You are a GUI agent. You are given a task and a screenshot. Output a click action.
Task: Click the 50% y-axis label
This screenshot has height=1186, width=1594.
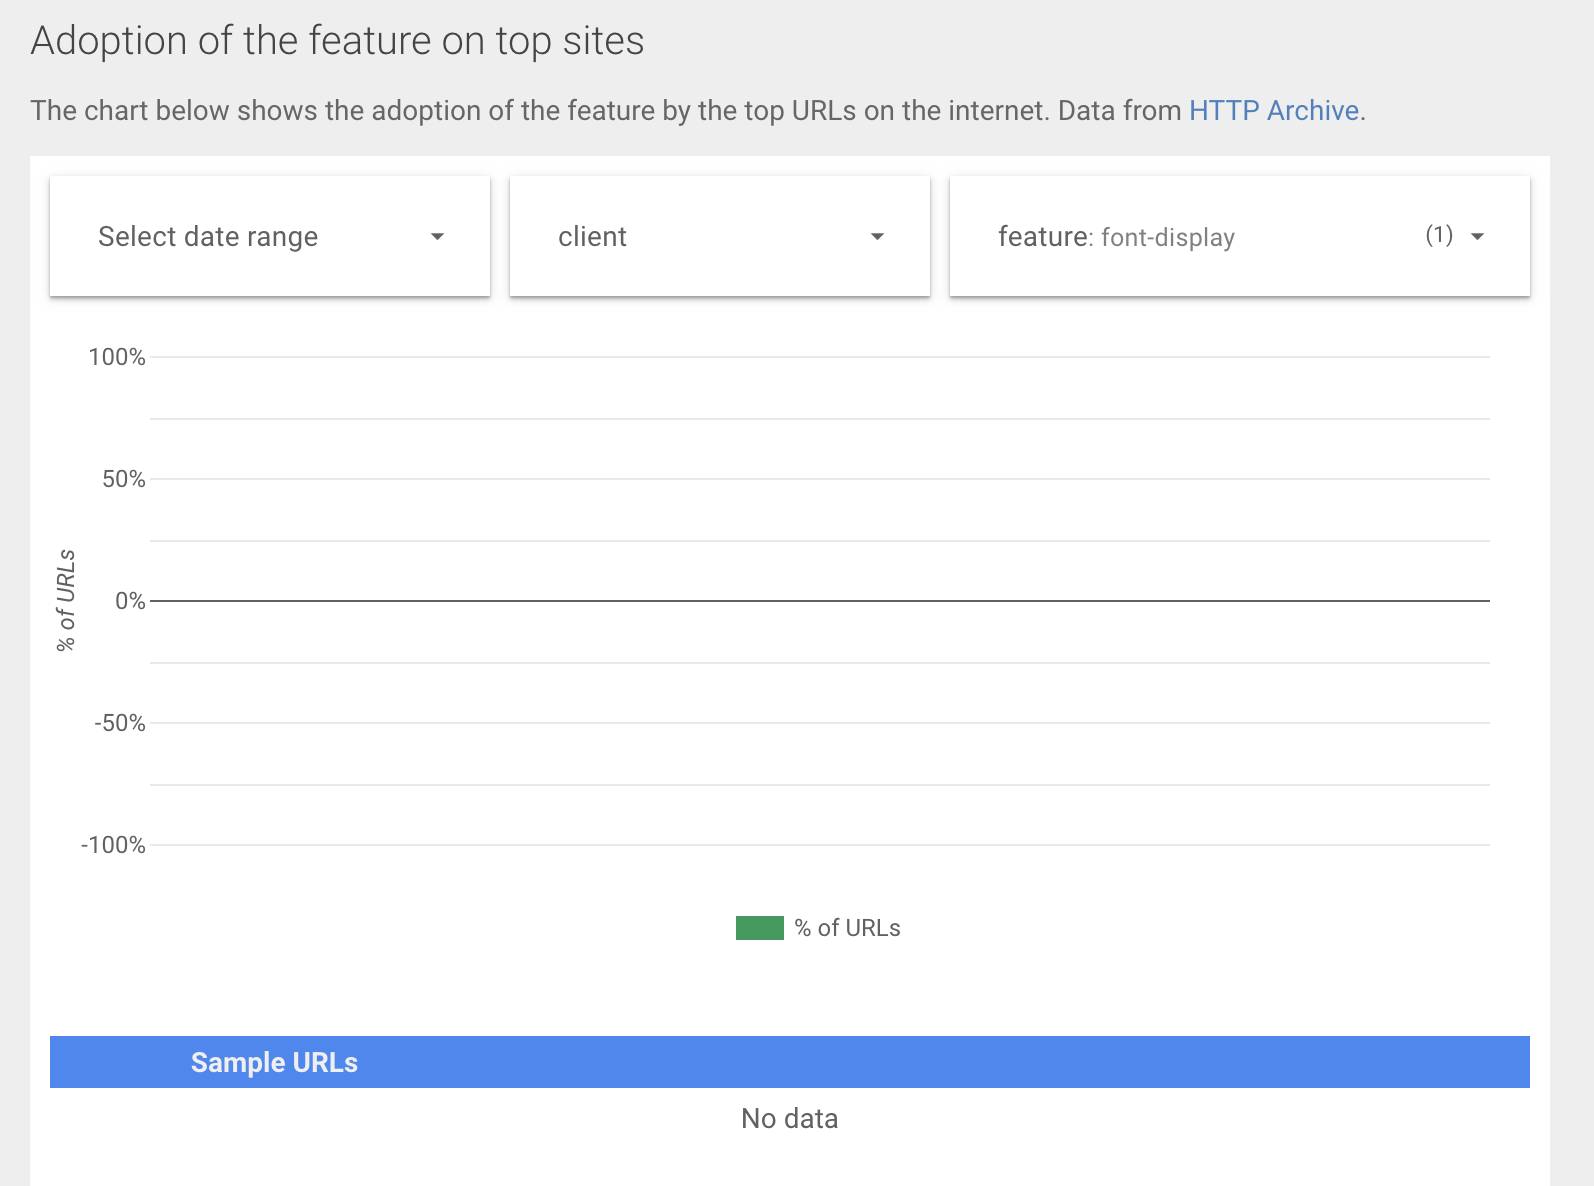pyautogui.click(x=124, y=479)
